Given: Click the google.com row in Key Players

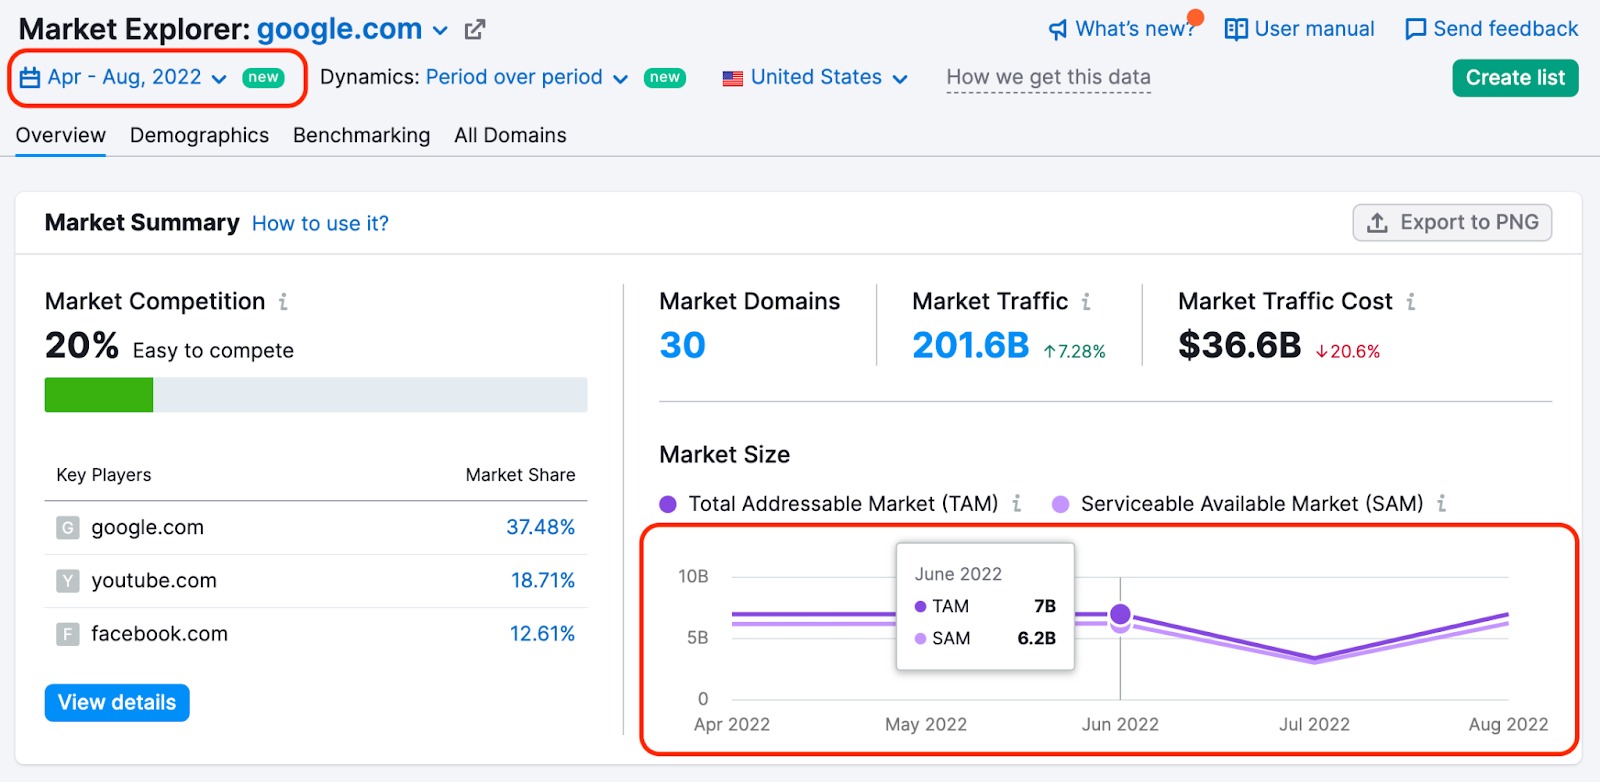Looking at the screenshot, I should coord(316,527).
